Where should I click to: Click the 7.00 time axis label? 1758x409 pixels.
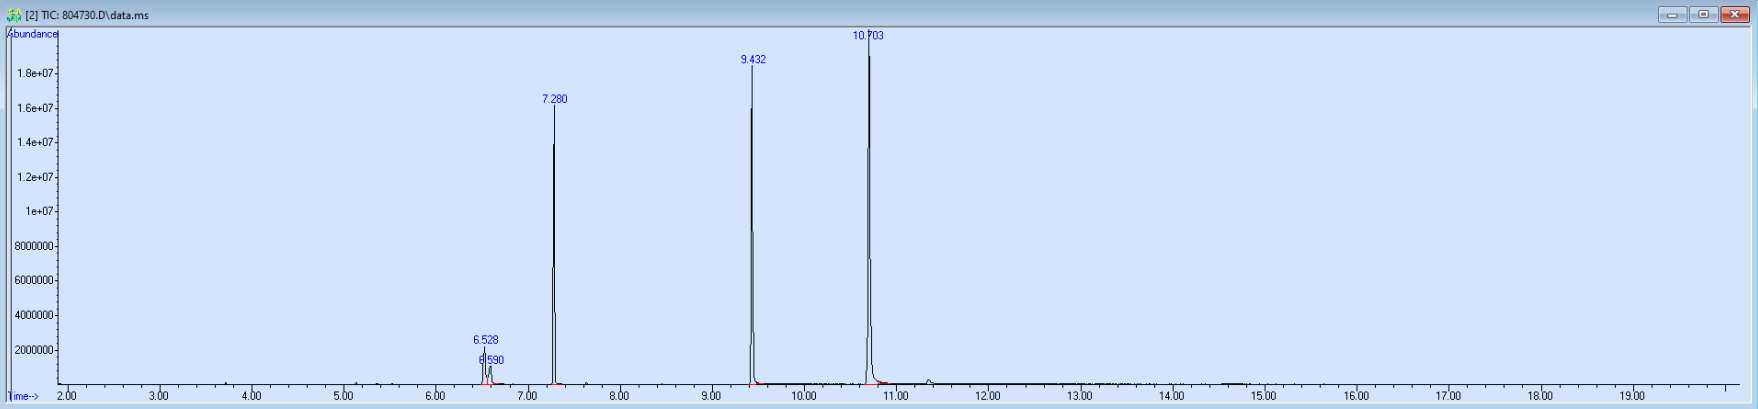[x=527, y=397]
